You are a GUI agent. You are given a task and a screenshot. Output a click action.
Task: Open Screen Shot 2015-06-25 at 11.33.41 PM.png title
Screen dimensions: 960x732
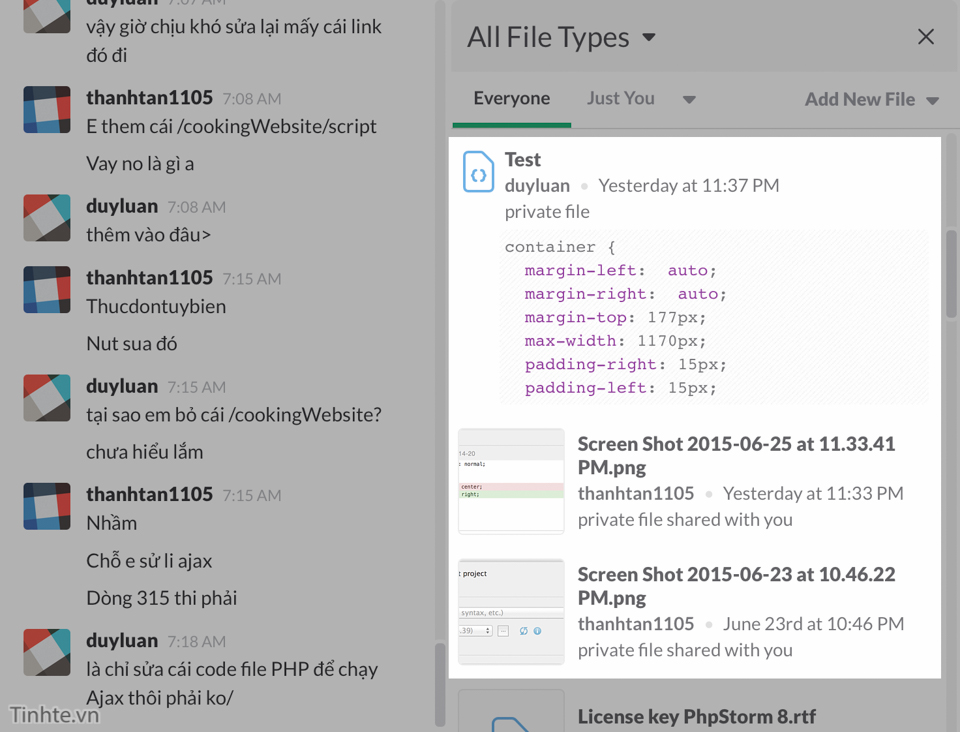pyautogui.click(x=736, y=455)
